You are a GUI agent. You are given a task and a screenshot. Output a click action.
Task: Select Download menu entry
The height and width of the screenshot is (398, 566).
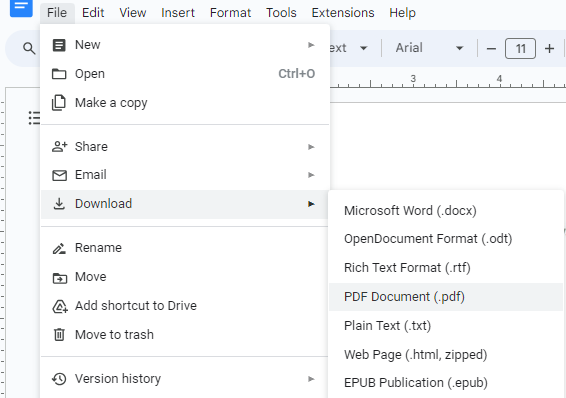point(185,204)
